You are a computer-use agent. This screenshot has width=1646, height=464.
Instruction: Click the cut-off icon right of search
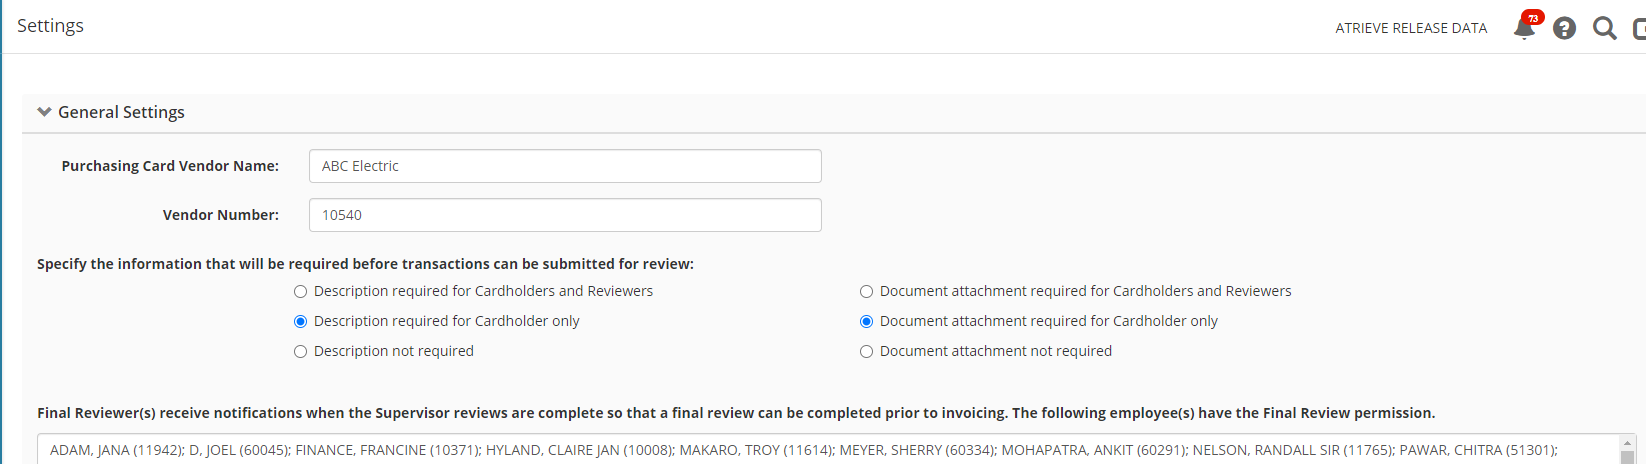(1639, 28)
